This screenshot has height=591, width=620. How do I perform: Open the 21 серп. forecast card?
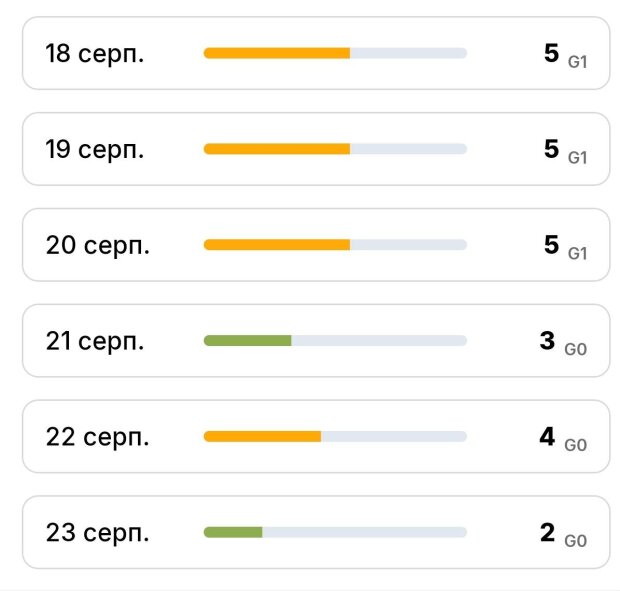click(316, 340)
